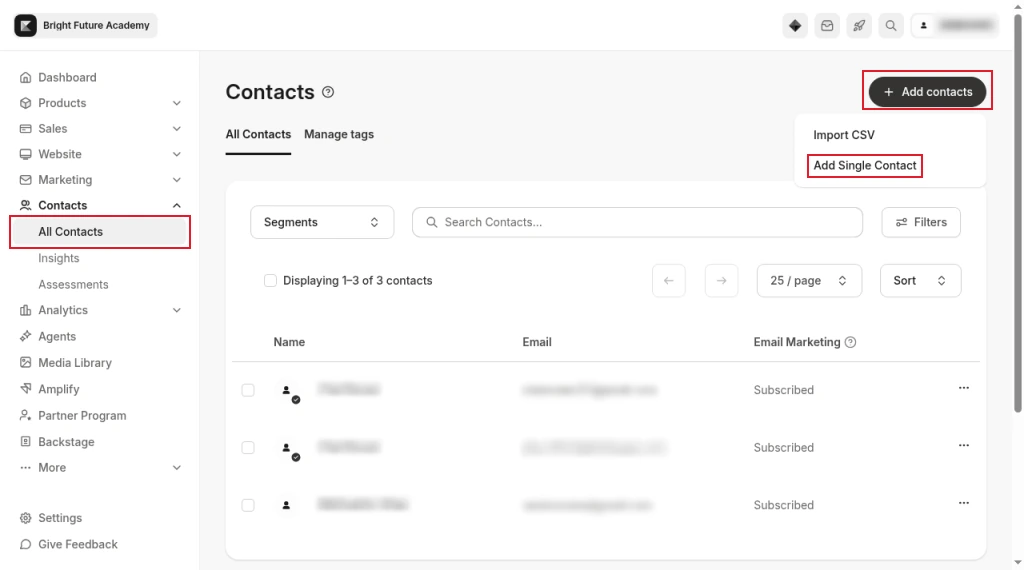The image size is (1024, 570).
Task: Tick the third contact row checkbox
Action: pyautogui.click(x=248, y=505)
